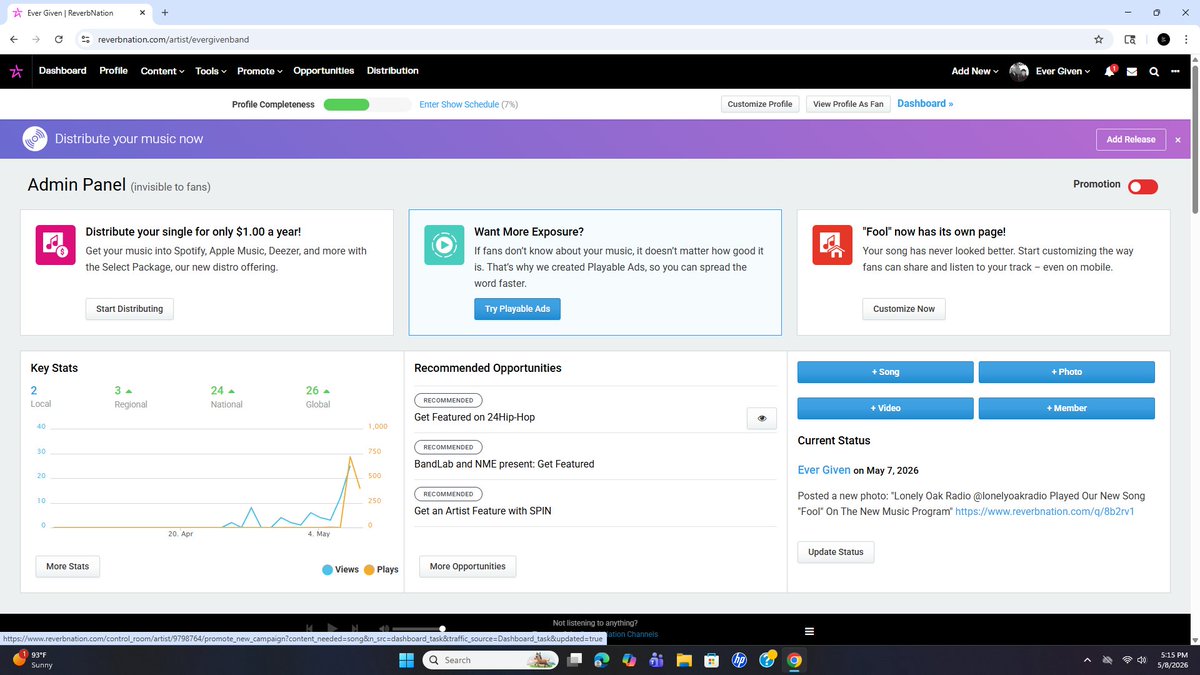1200x675 pixels.
Task: Click the Customize Profile button
Action: 760,104
